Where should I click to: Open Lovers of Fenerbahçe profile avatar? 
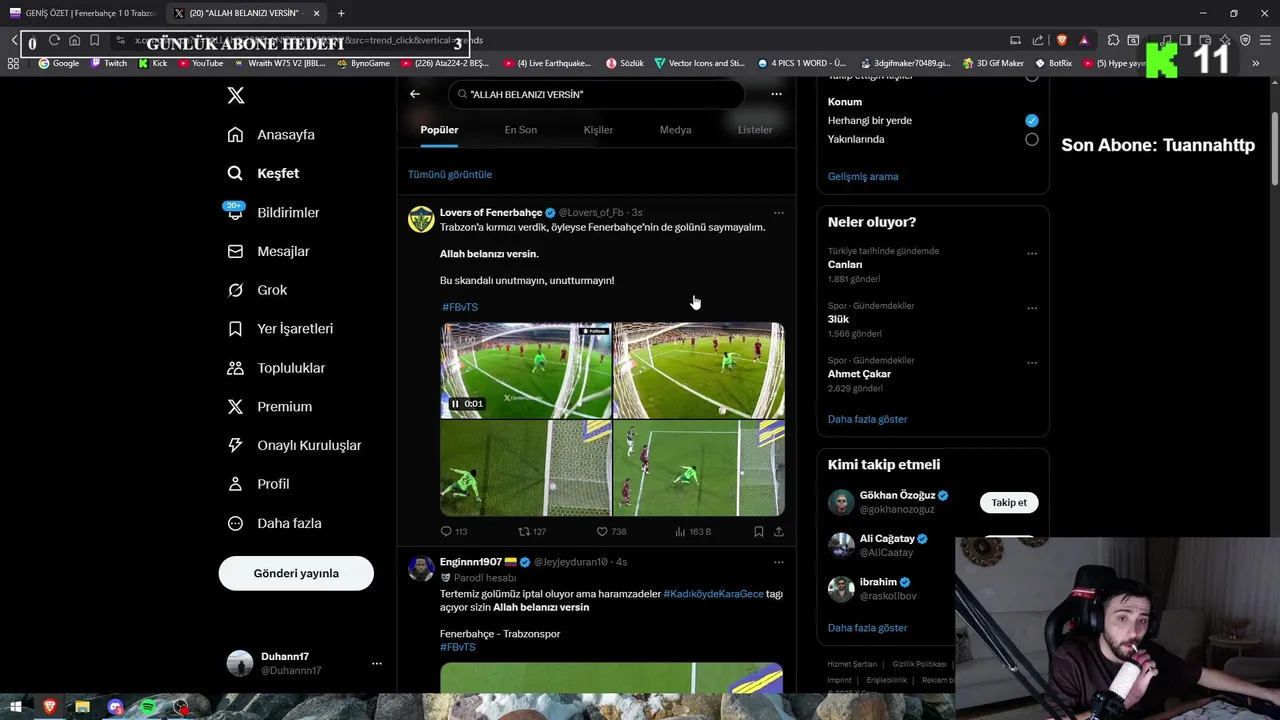421,219
